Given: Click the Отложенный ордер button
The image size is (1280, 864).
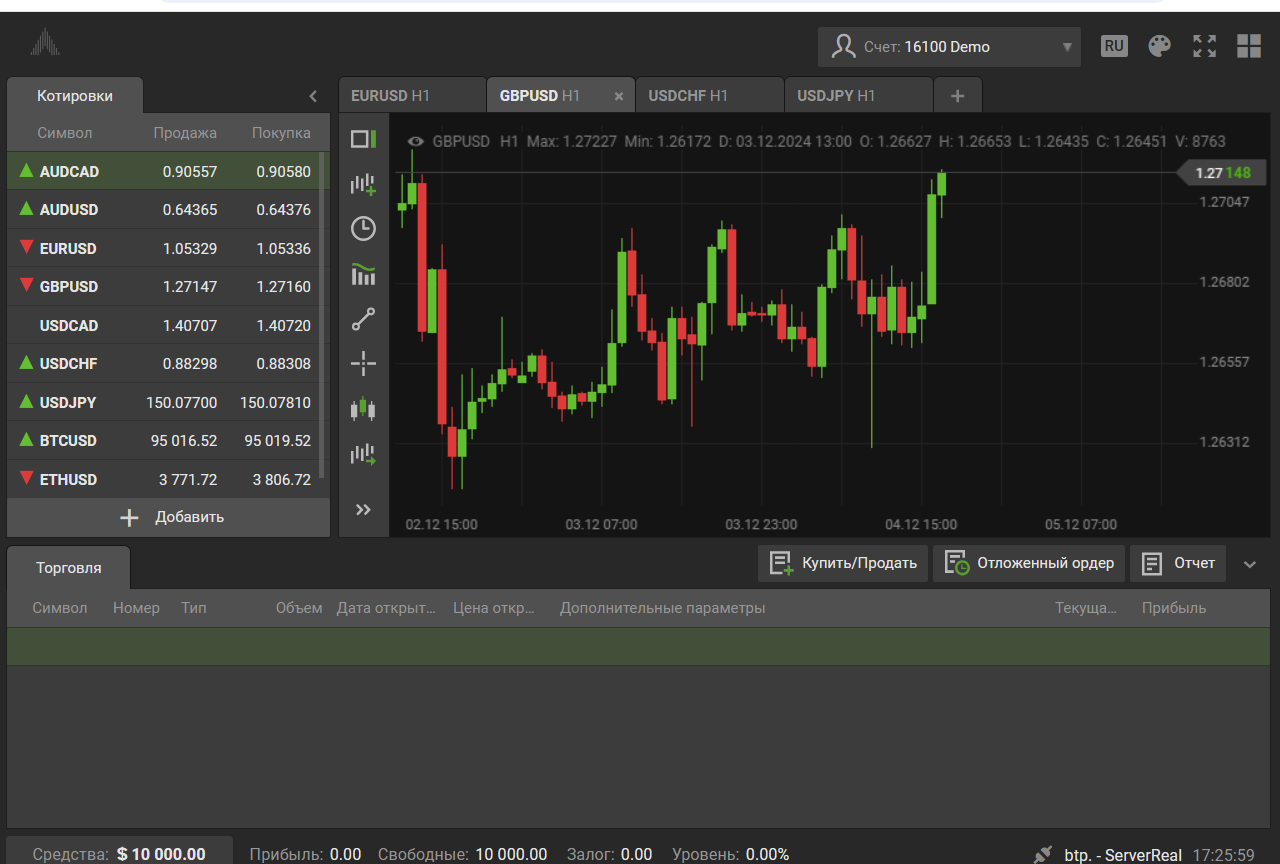Looking at the screenshot, I should (1030, 563).
